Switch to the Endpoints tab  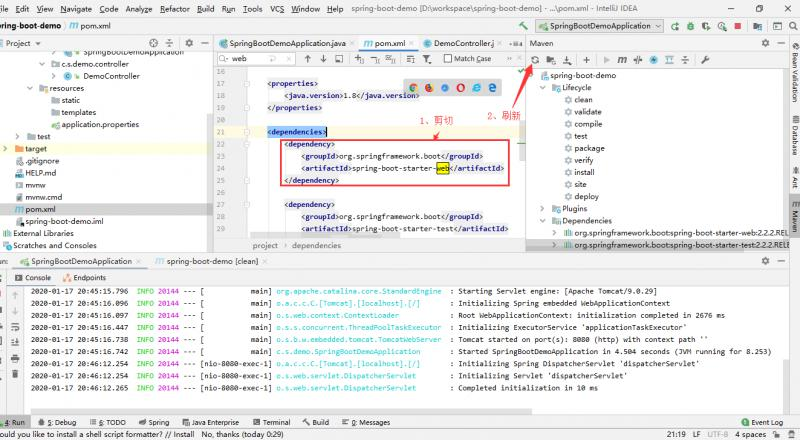tap(84, 278)
